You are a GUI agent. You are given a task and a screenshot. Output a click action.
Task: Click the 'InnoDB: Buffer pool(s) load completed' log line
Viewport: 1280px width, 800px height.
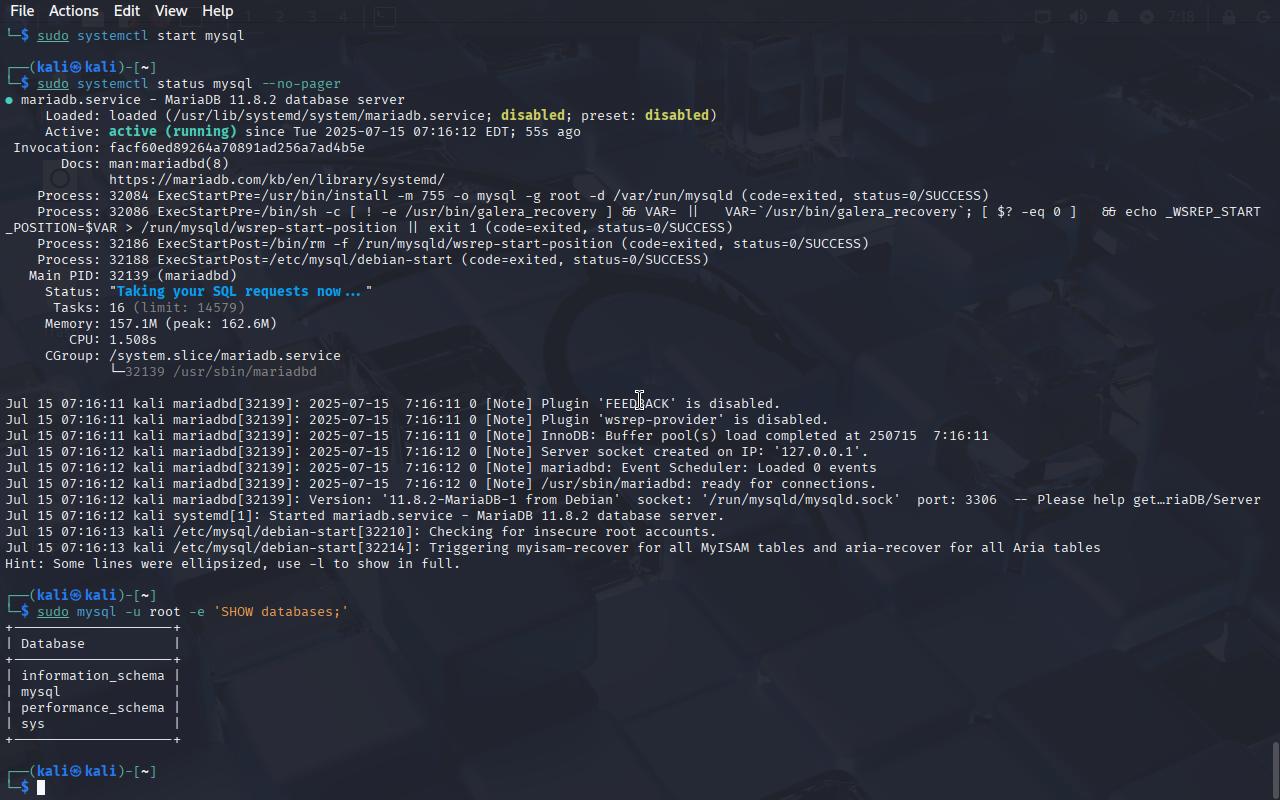point(497,436)
